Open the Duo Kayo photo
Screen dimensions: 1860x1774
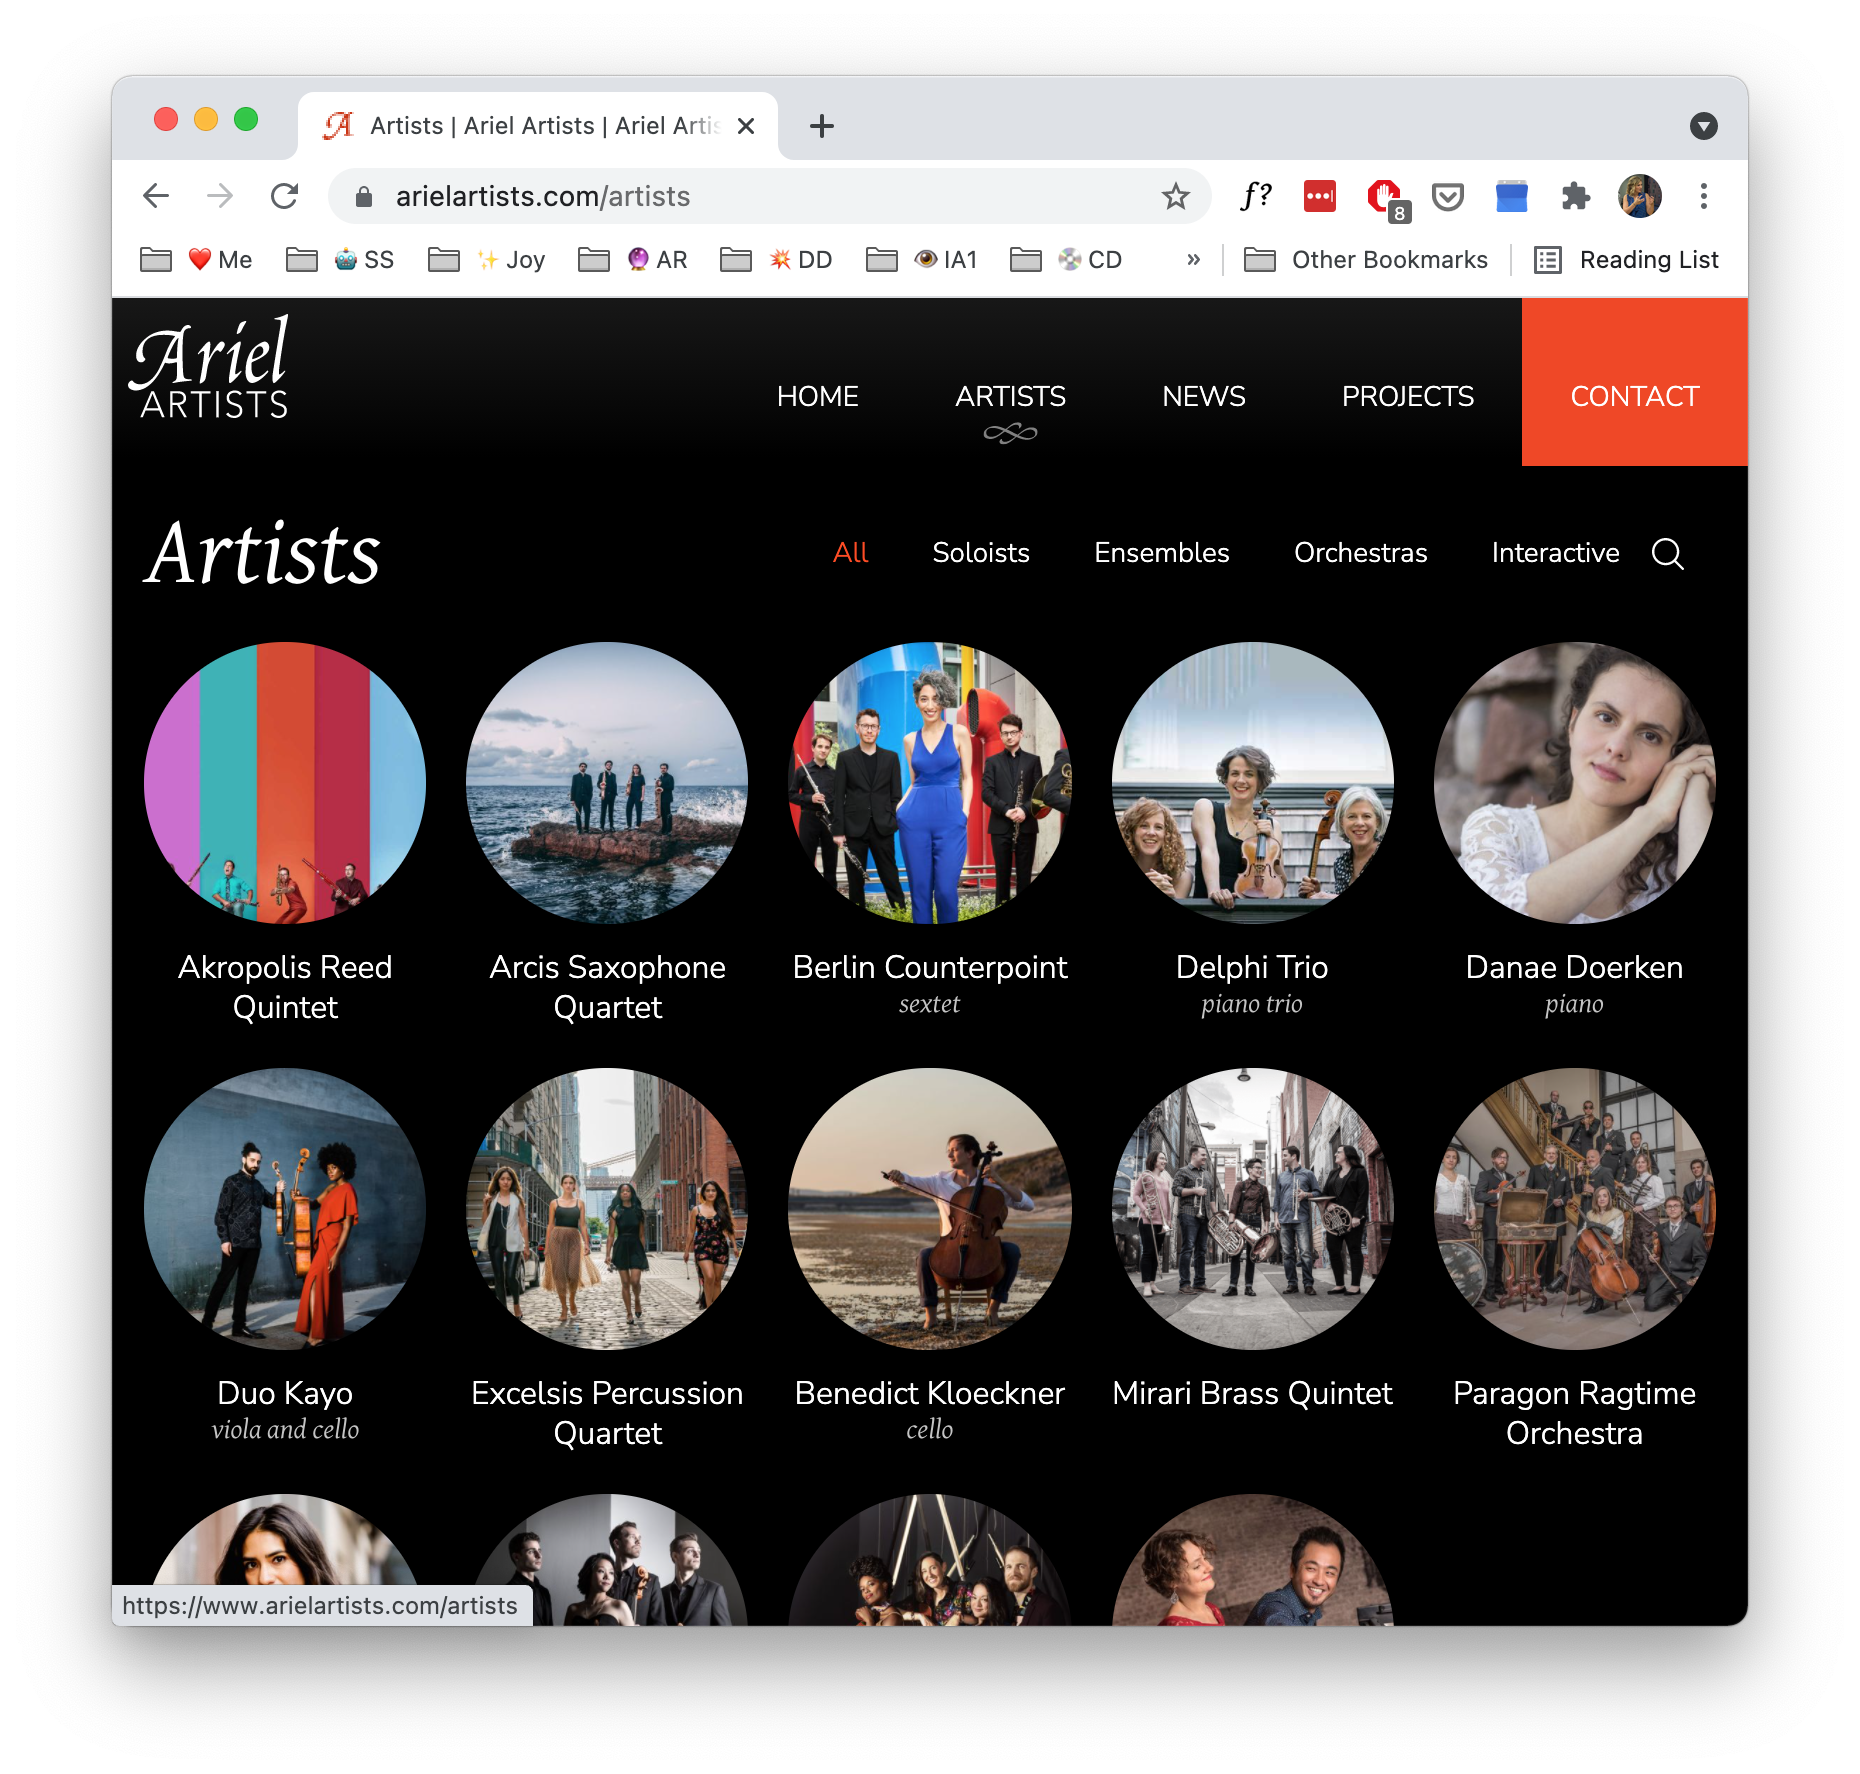pos(285,1209)
